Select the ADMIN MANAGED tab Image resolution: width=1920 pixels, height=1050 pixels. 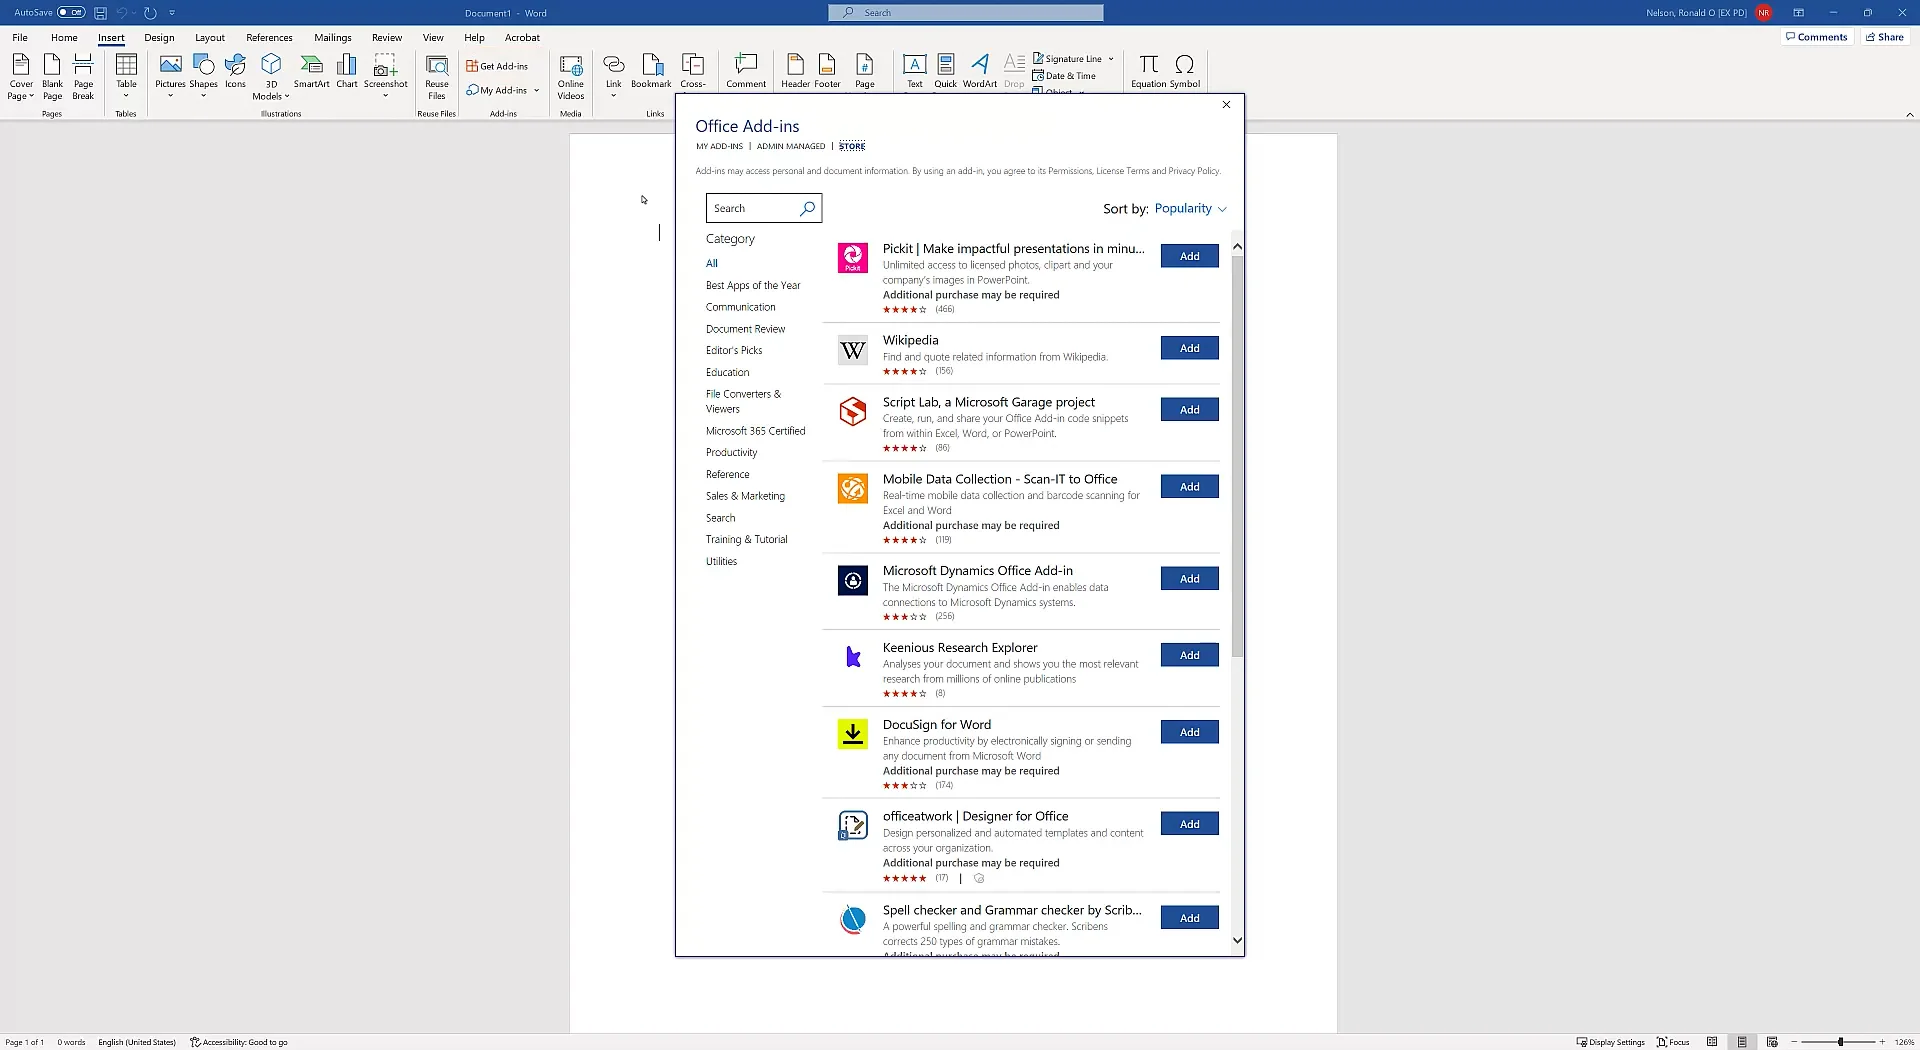click(x=791, y=146)
